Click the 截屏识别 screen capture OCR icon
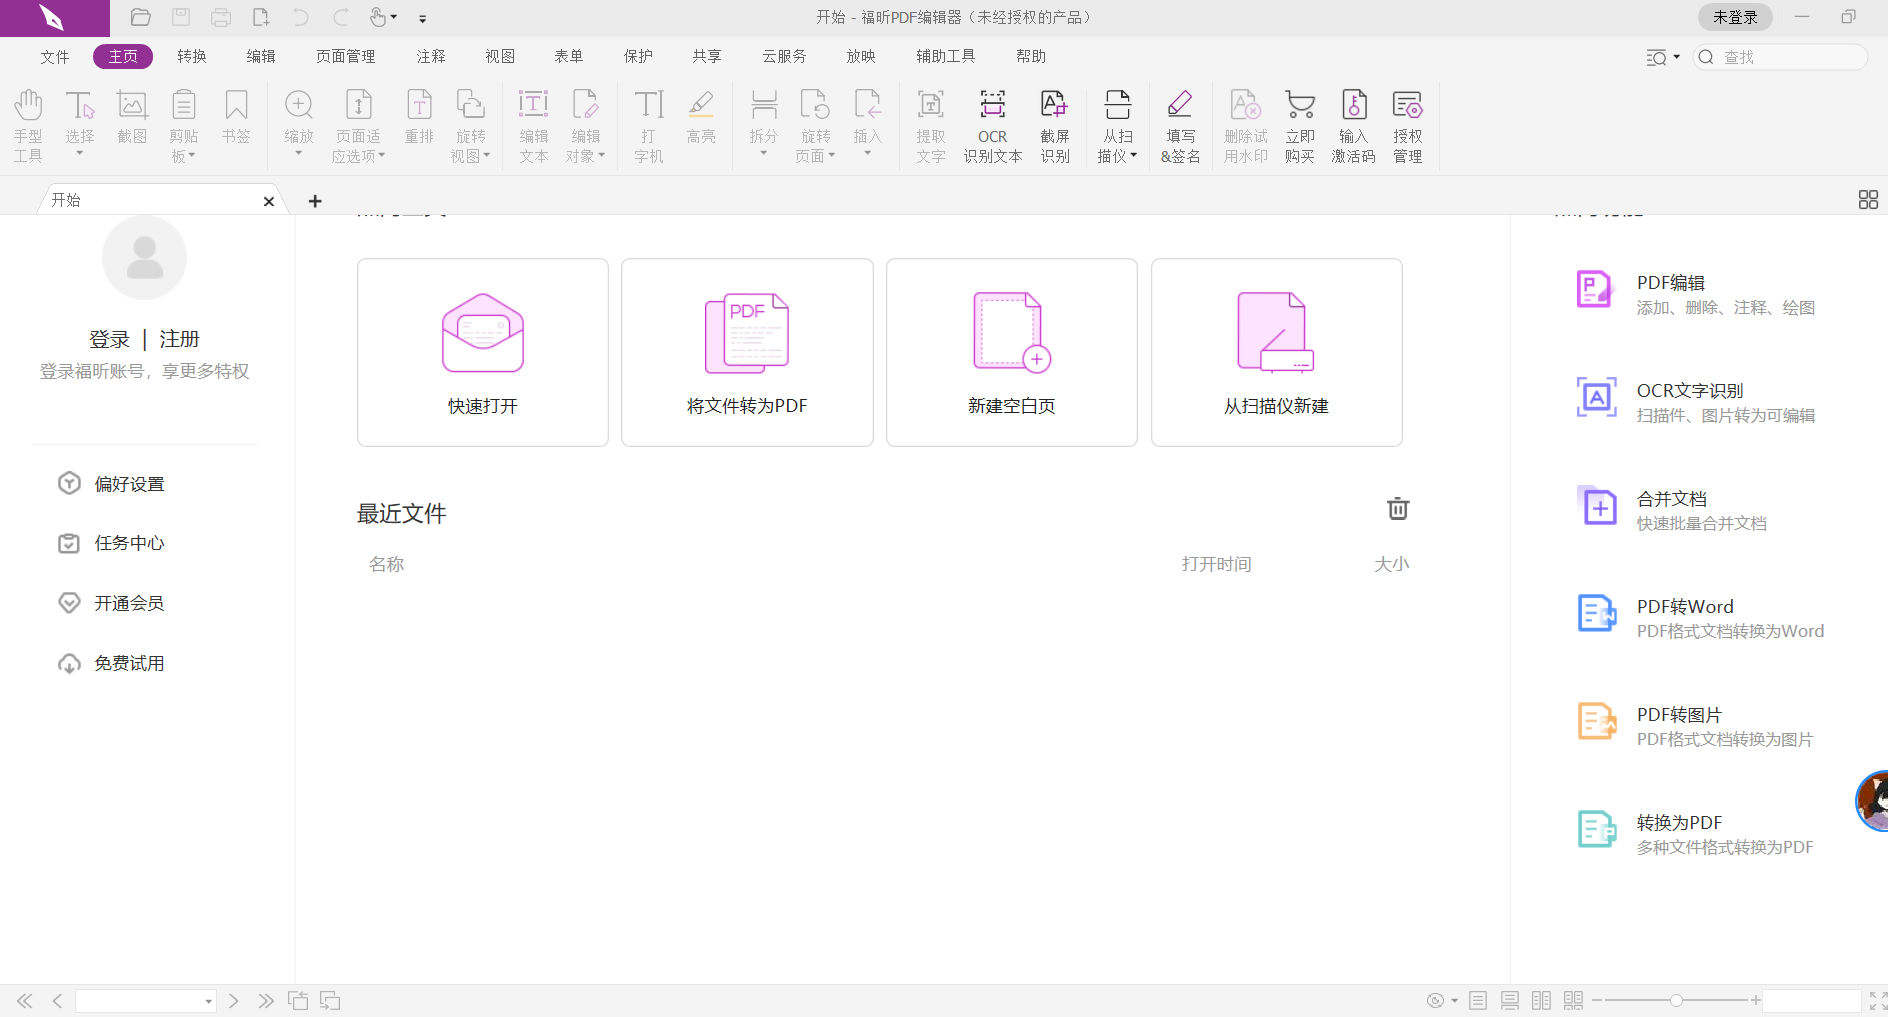1888x1017 pixels. click(x=1055, y=126)
